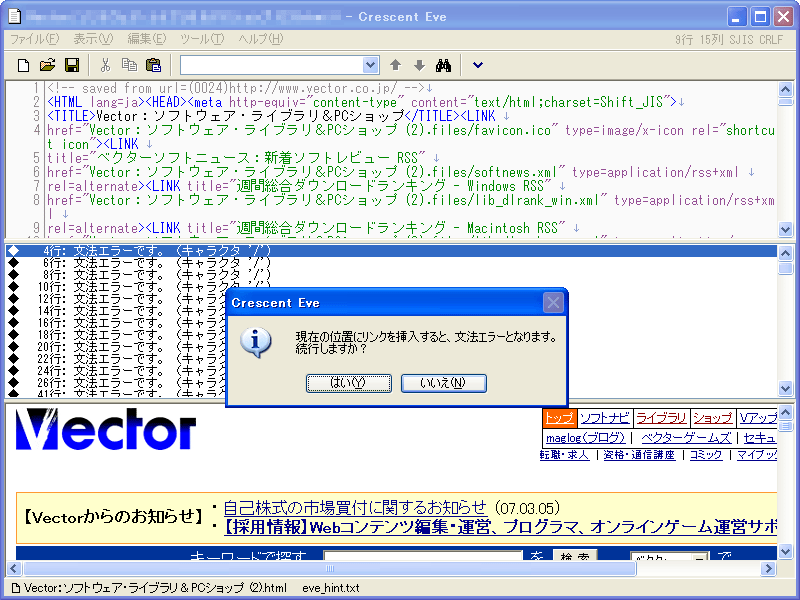The width and height of the screenshot is (800, 600).
Task: Open the ヘルプ(H) menu
Action: coord(261,39)
